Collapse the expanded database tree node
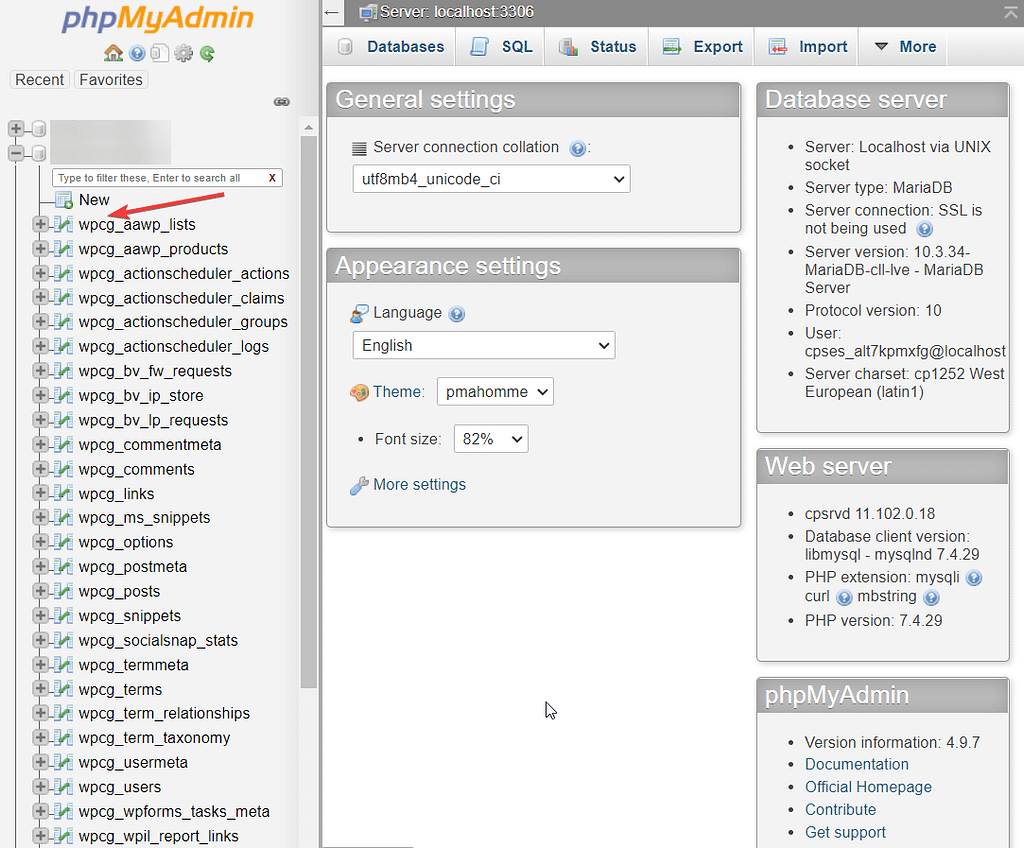 (x=16, y=153)
